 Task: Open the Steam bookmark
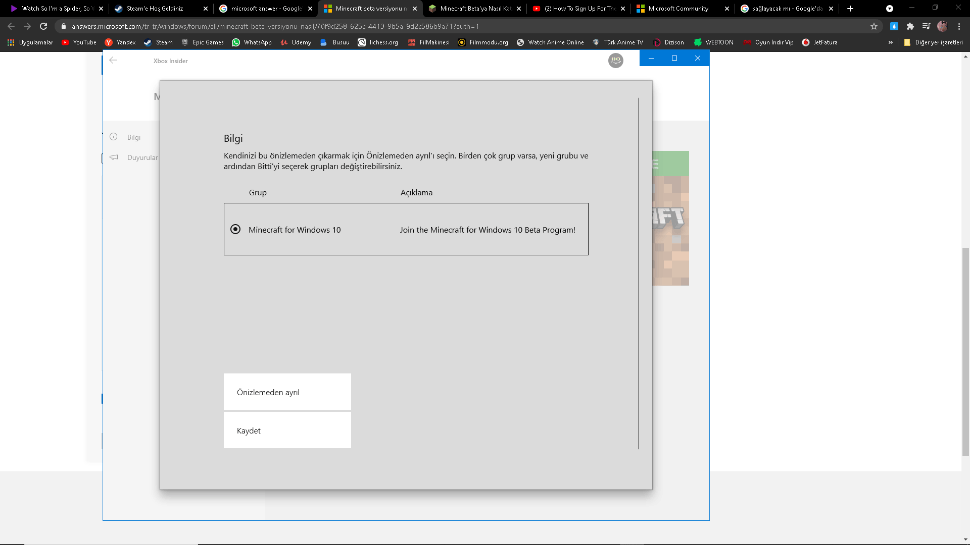pyautogui.click(x=158, y=43)
